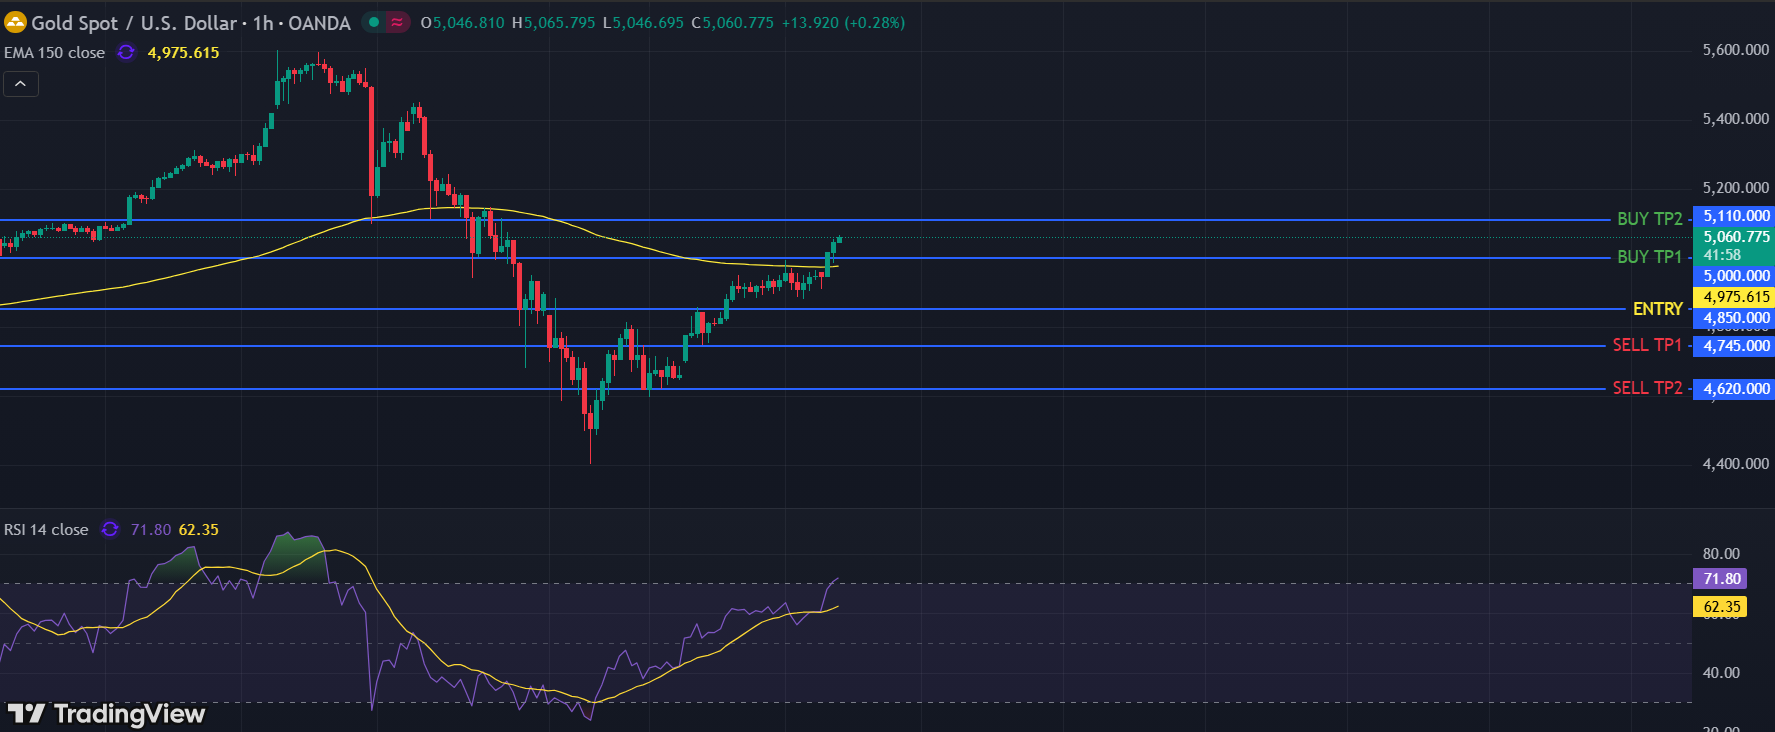
Task: Select the EMA 150 close indicator label
Action: (55, 53)
